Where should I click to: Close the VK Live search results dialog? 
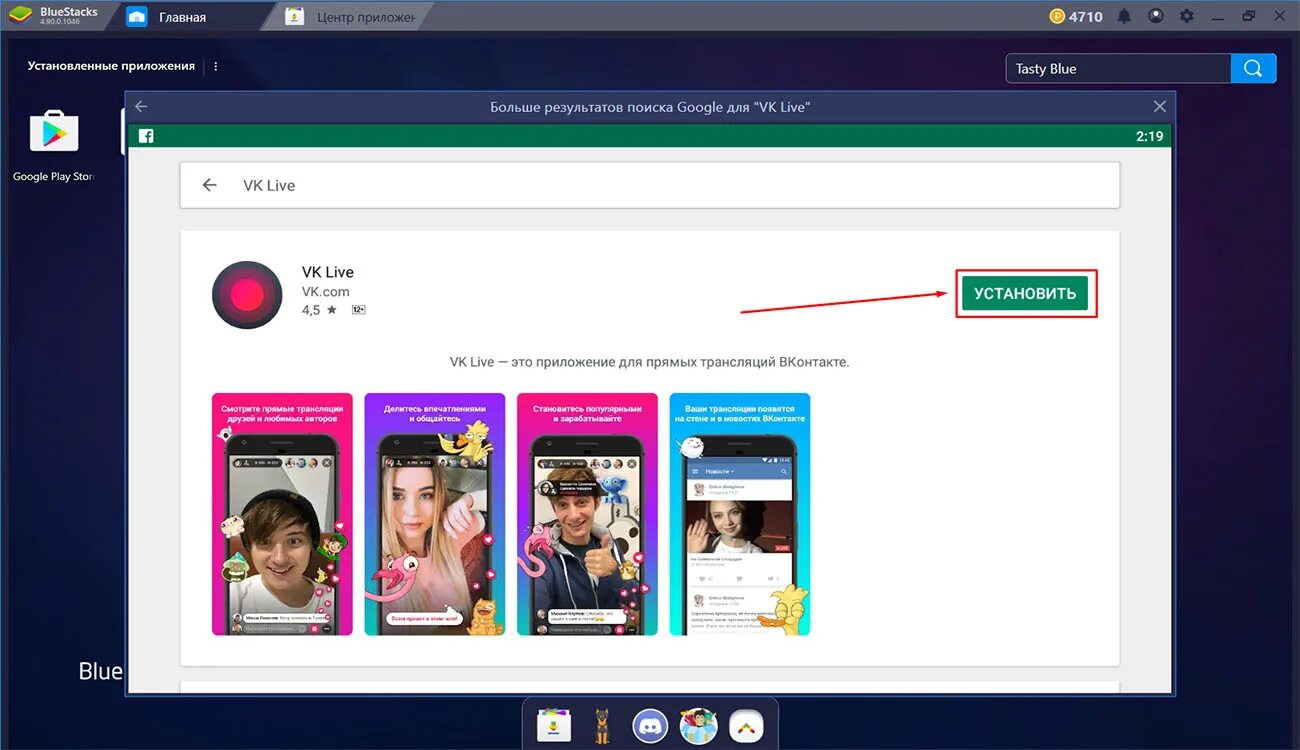coord(1159,106)
